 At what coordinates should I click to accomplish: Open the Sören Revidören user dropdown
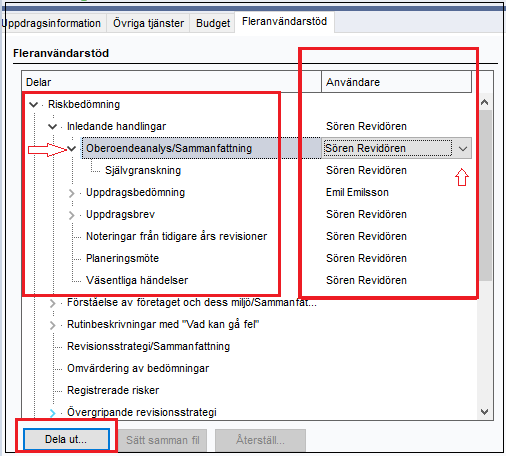(x=463, y=148)
